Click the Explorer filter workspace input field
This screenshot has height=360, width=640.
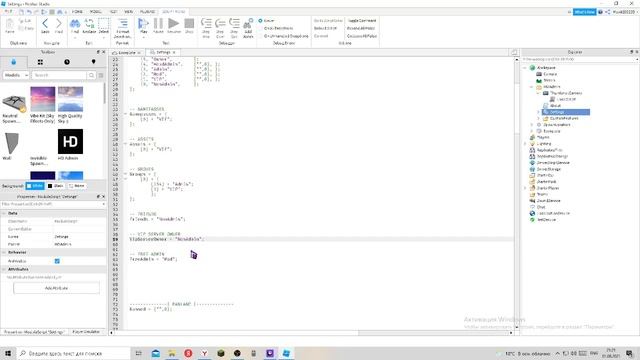click(580, 60)
